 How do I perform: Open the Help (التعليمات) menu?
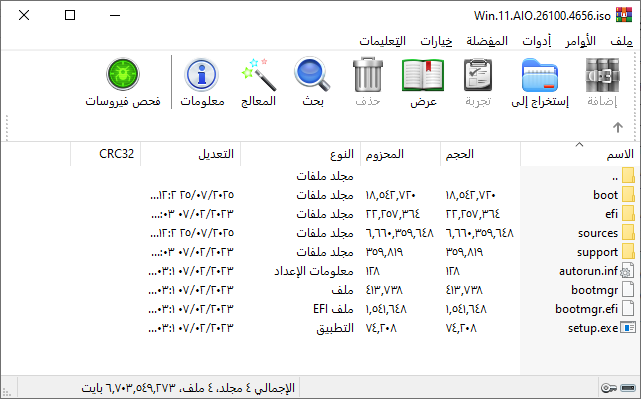tap(383, 41)
